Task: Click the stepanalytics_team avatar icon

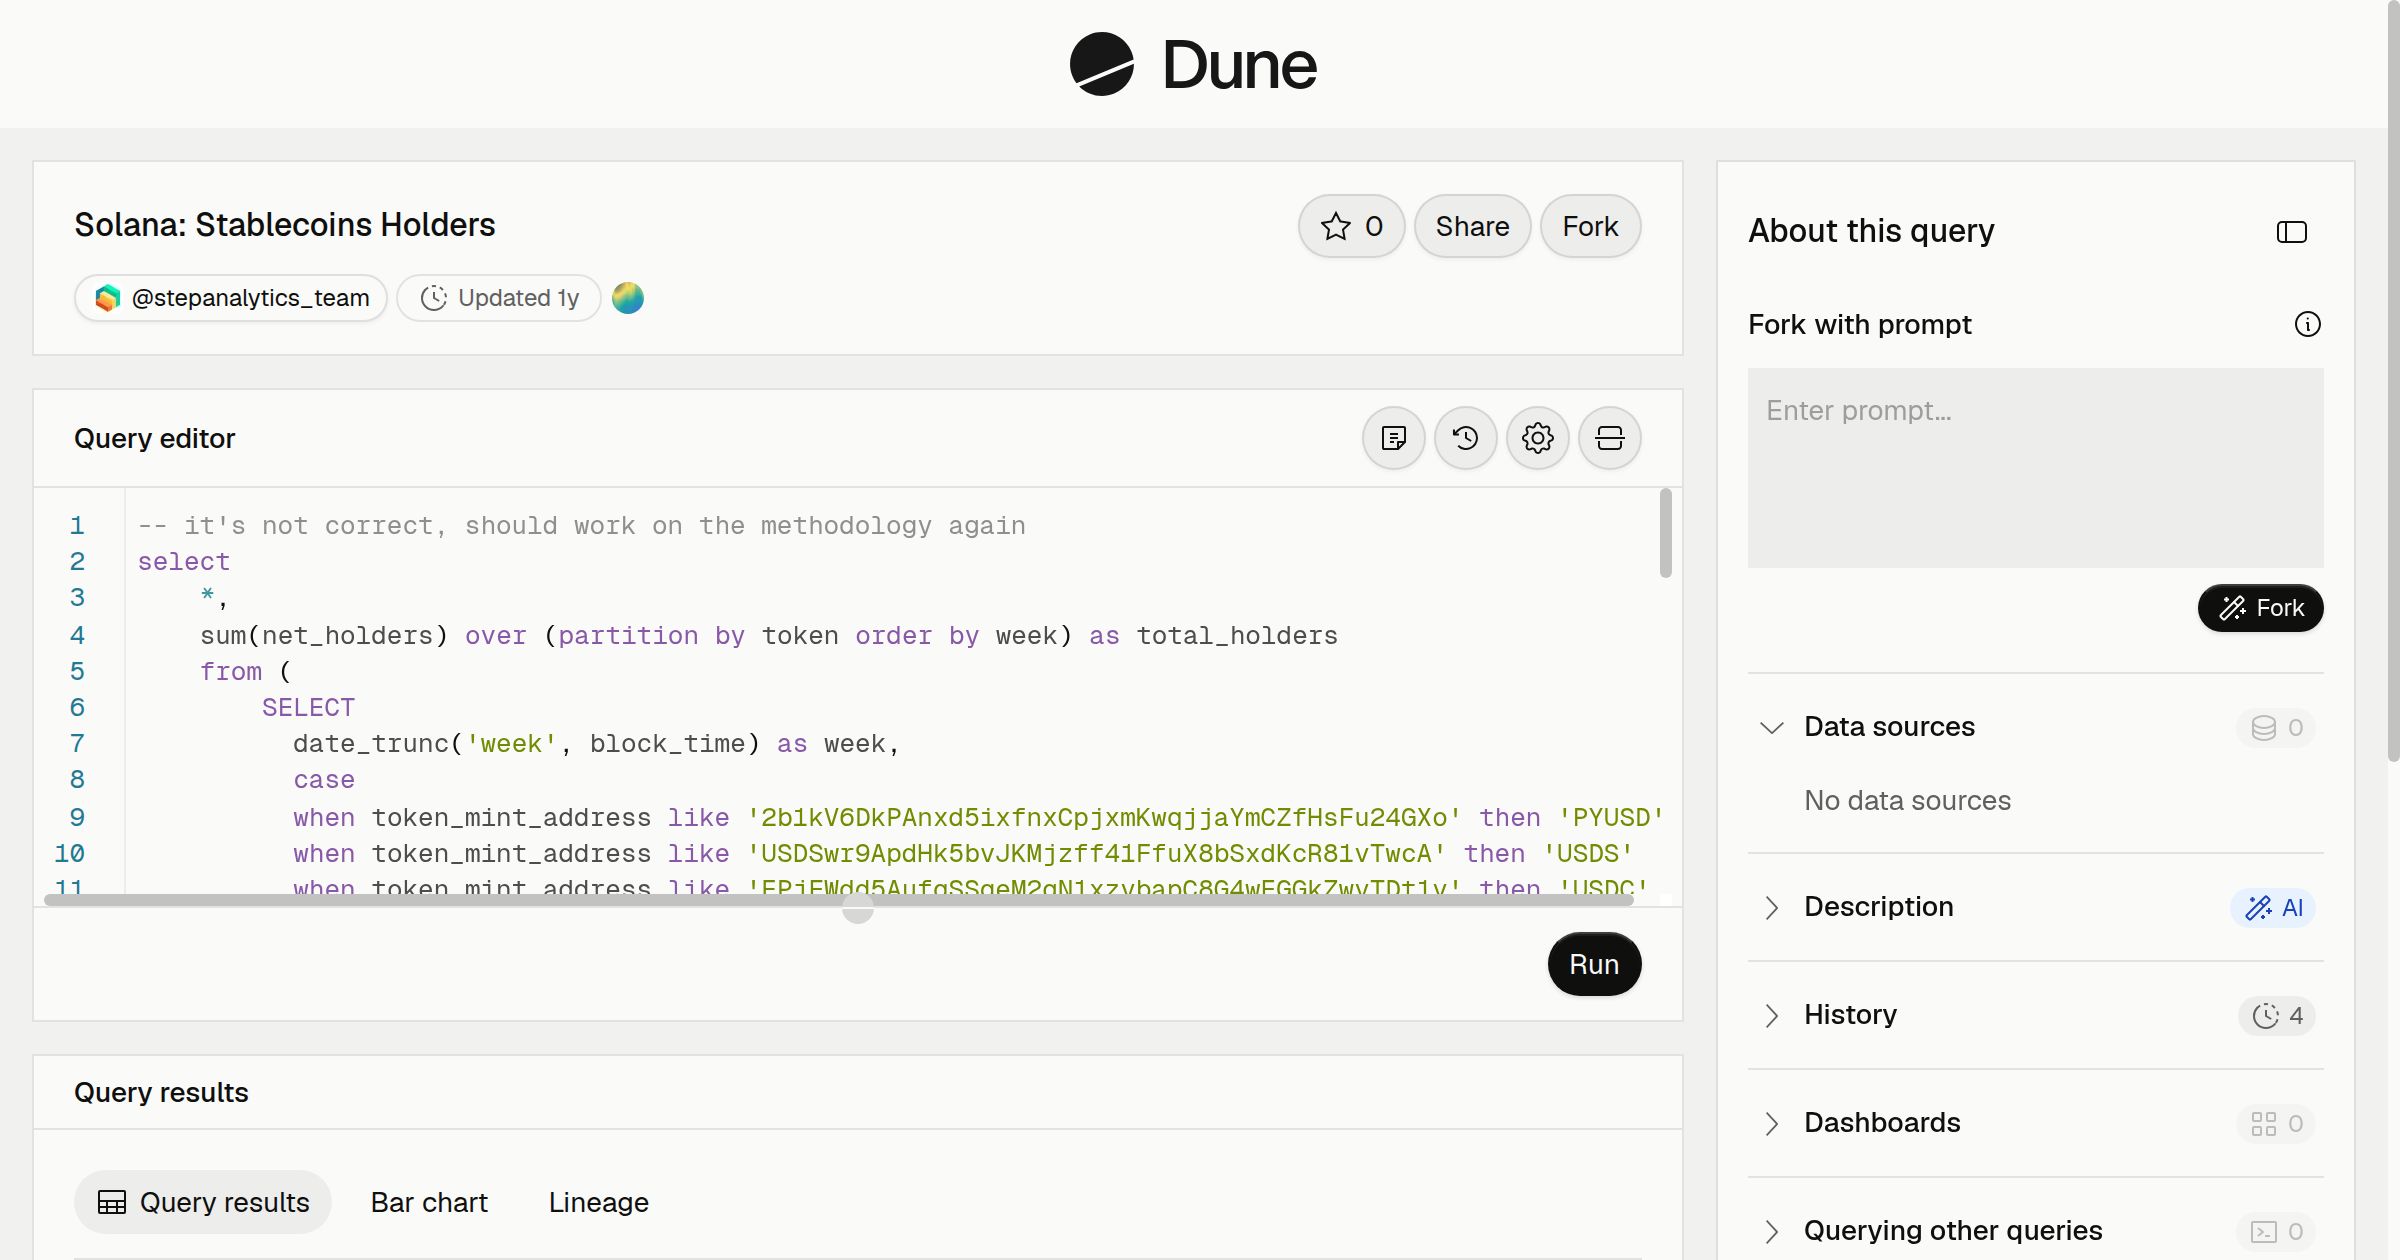Action: tap(108, 298)
